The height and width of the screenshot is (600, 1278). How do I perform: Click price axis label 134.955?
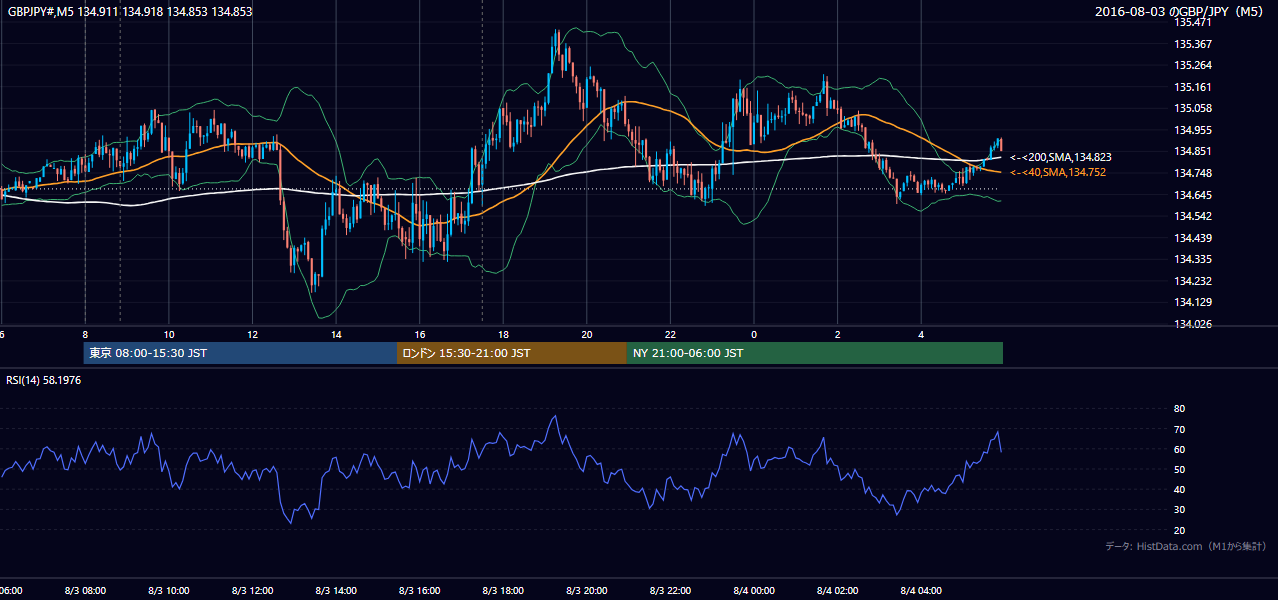[1192, 130]
